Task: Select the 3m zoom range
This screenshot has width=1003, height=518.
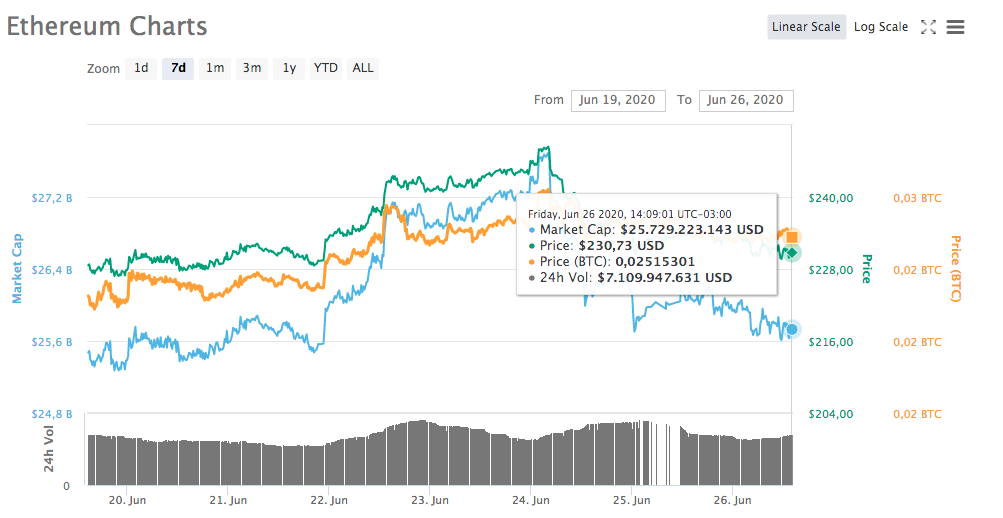Action: click(x=252, y=68)
